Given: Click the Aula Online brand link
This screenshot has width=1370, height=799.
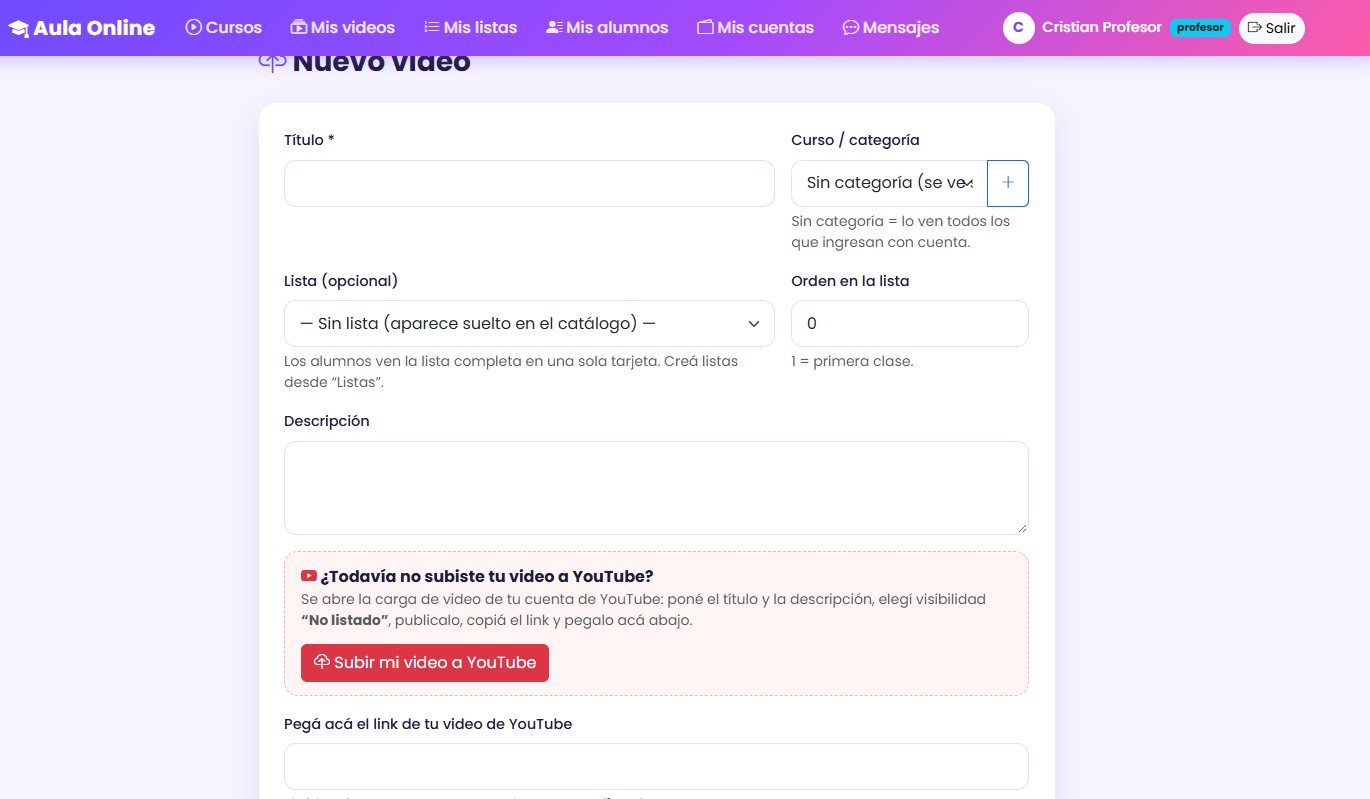Looking at the screenshot, I should coord(82,28).
